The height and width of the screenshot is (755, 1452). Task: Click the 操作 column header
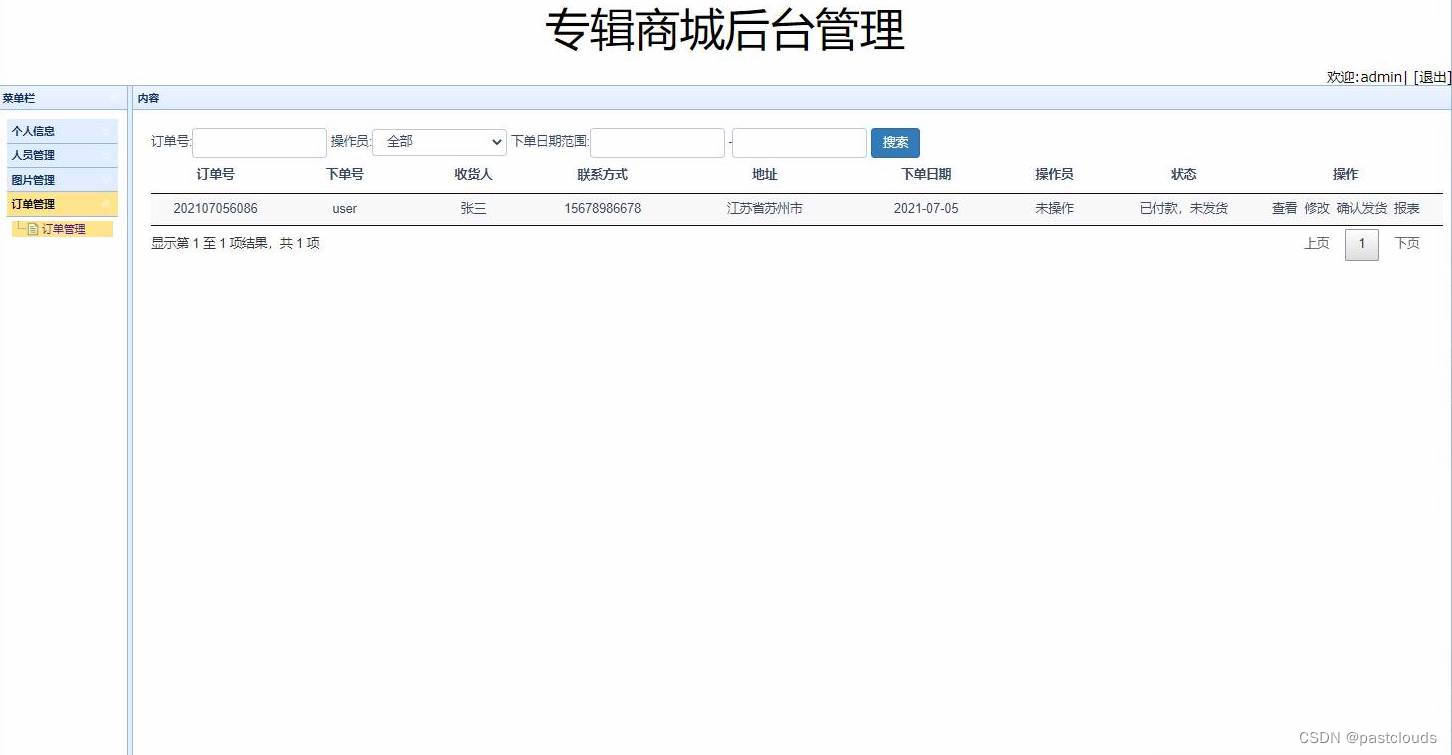click(x=1345, y=174)
